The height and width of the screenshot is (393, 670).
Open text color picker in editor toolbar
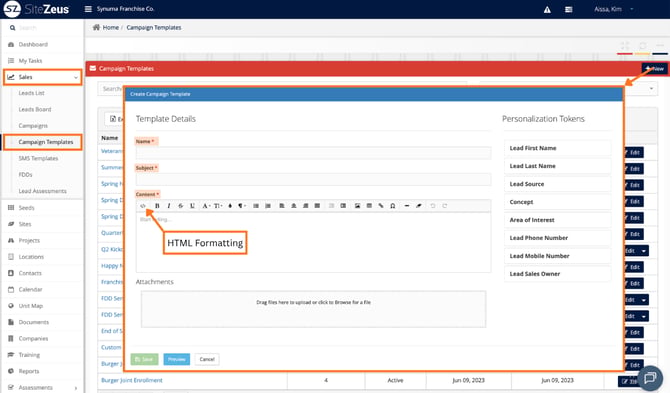[230, 206]
